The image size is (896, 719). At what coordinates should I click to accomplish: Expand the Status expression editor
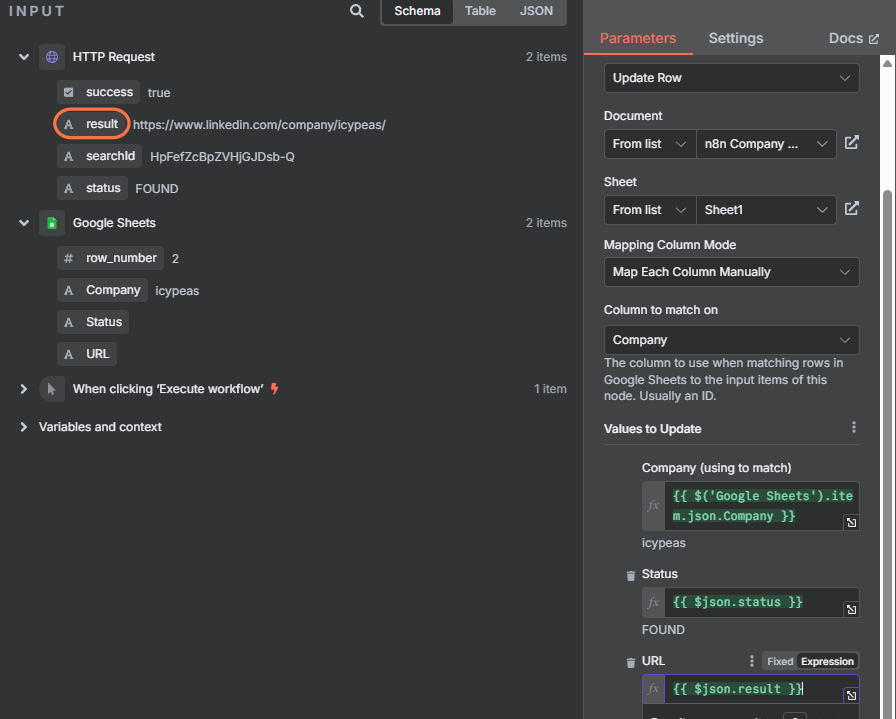pyautogui.click(x=851, y=609)
